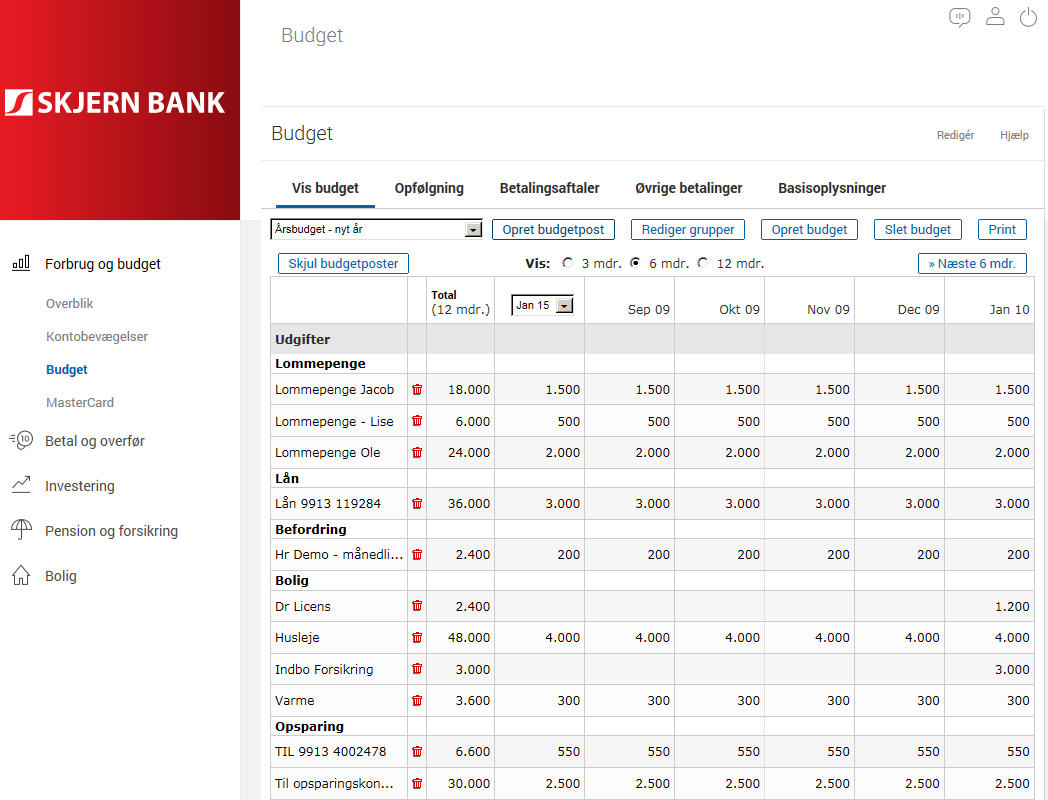This screenshot has height=800, width=1048.
Task: Click the Husleje row label
Action: (297, 638)
